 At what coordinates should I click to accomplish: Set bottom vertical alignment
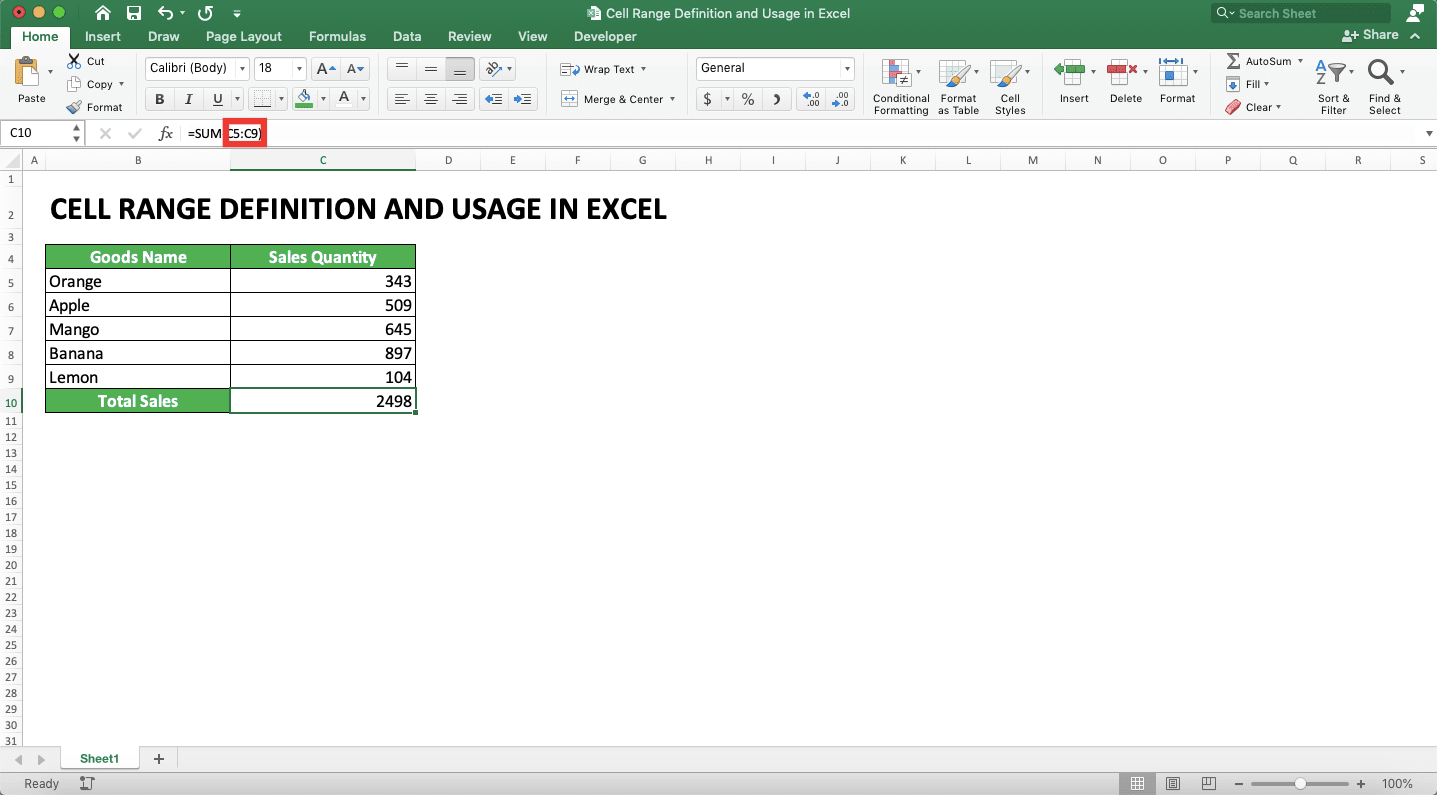[460, 69]
